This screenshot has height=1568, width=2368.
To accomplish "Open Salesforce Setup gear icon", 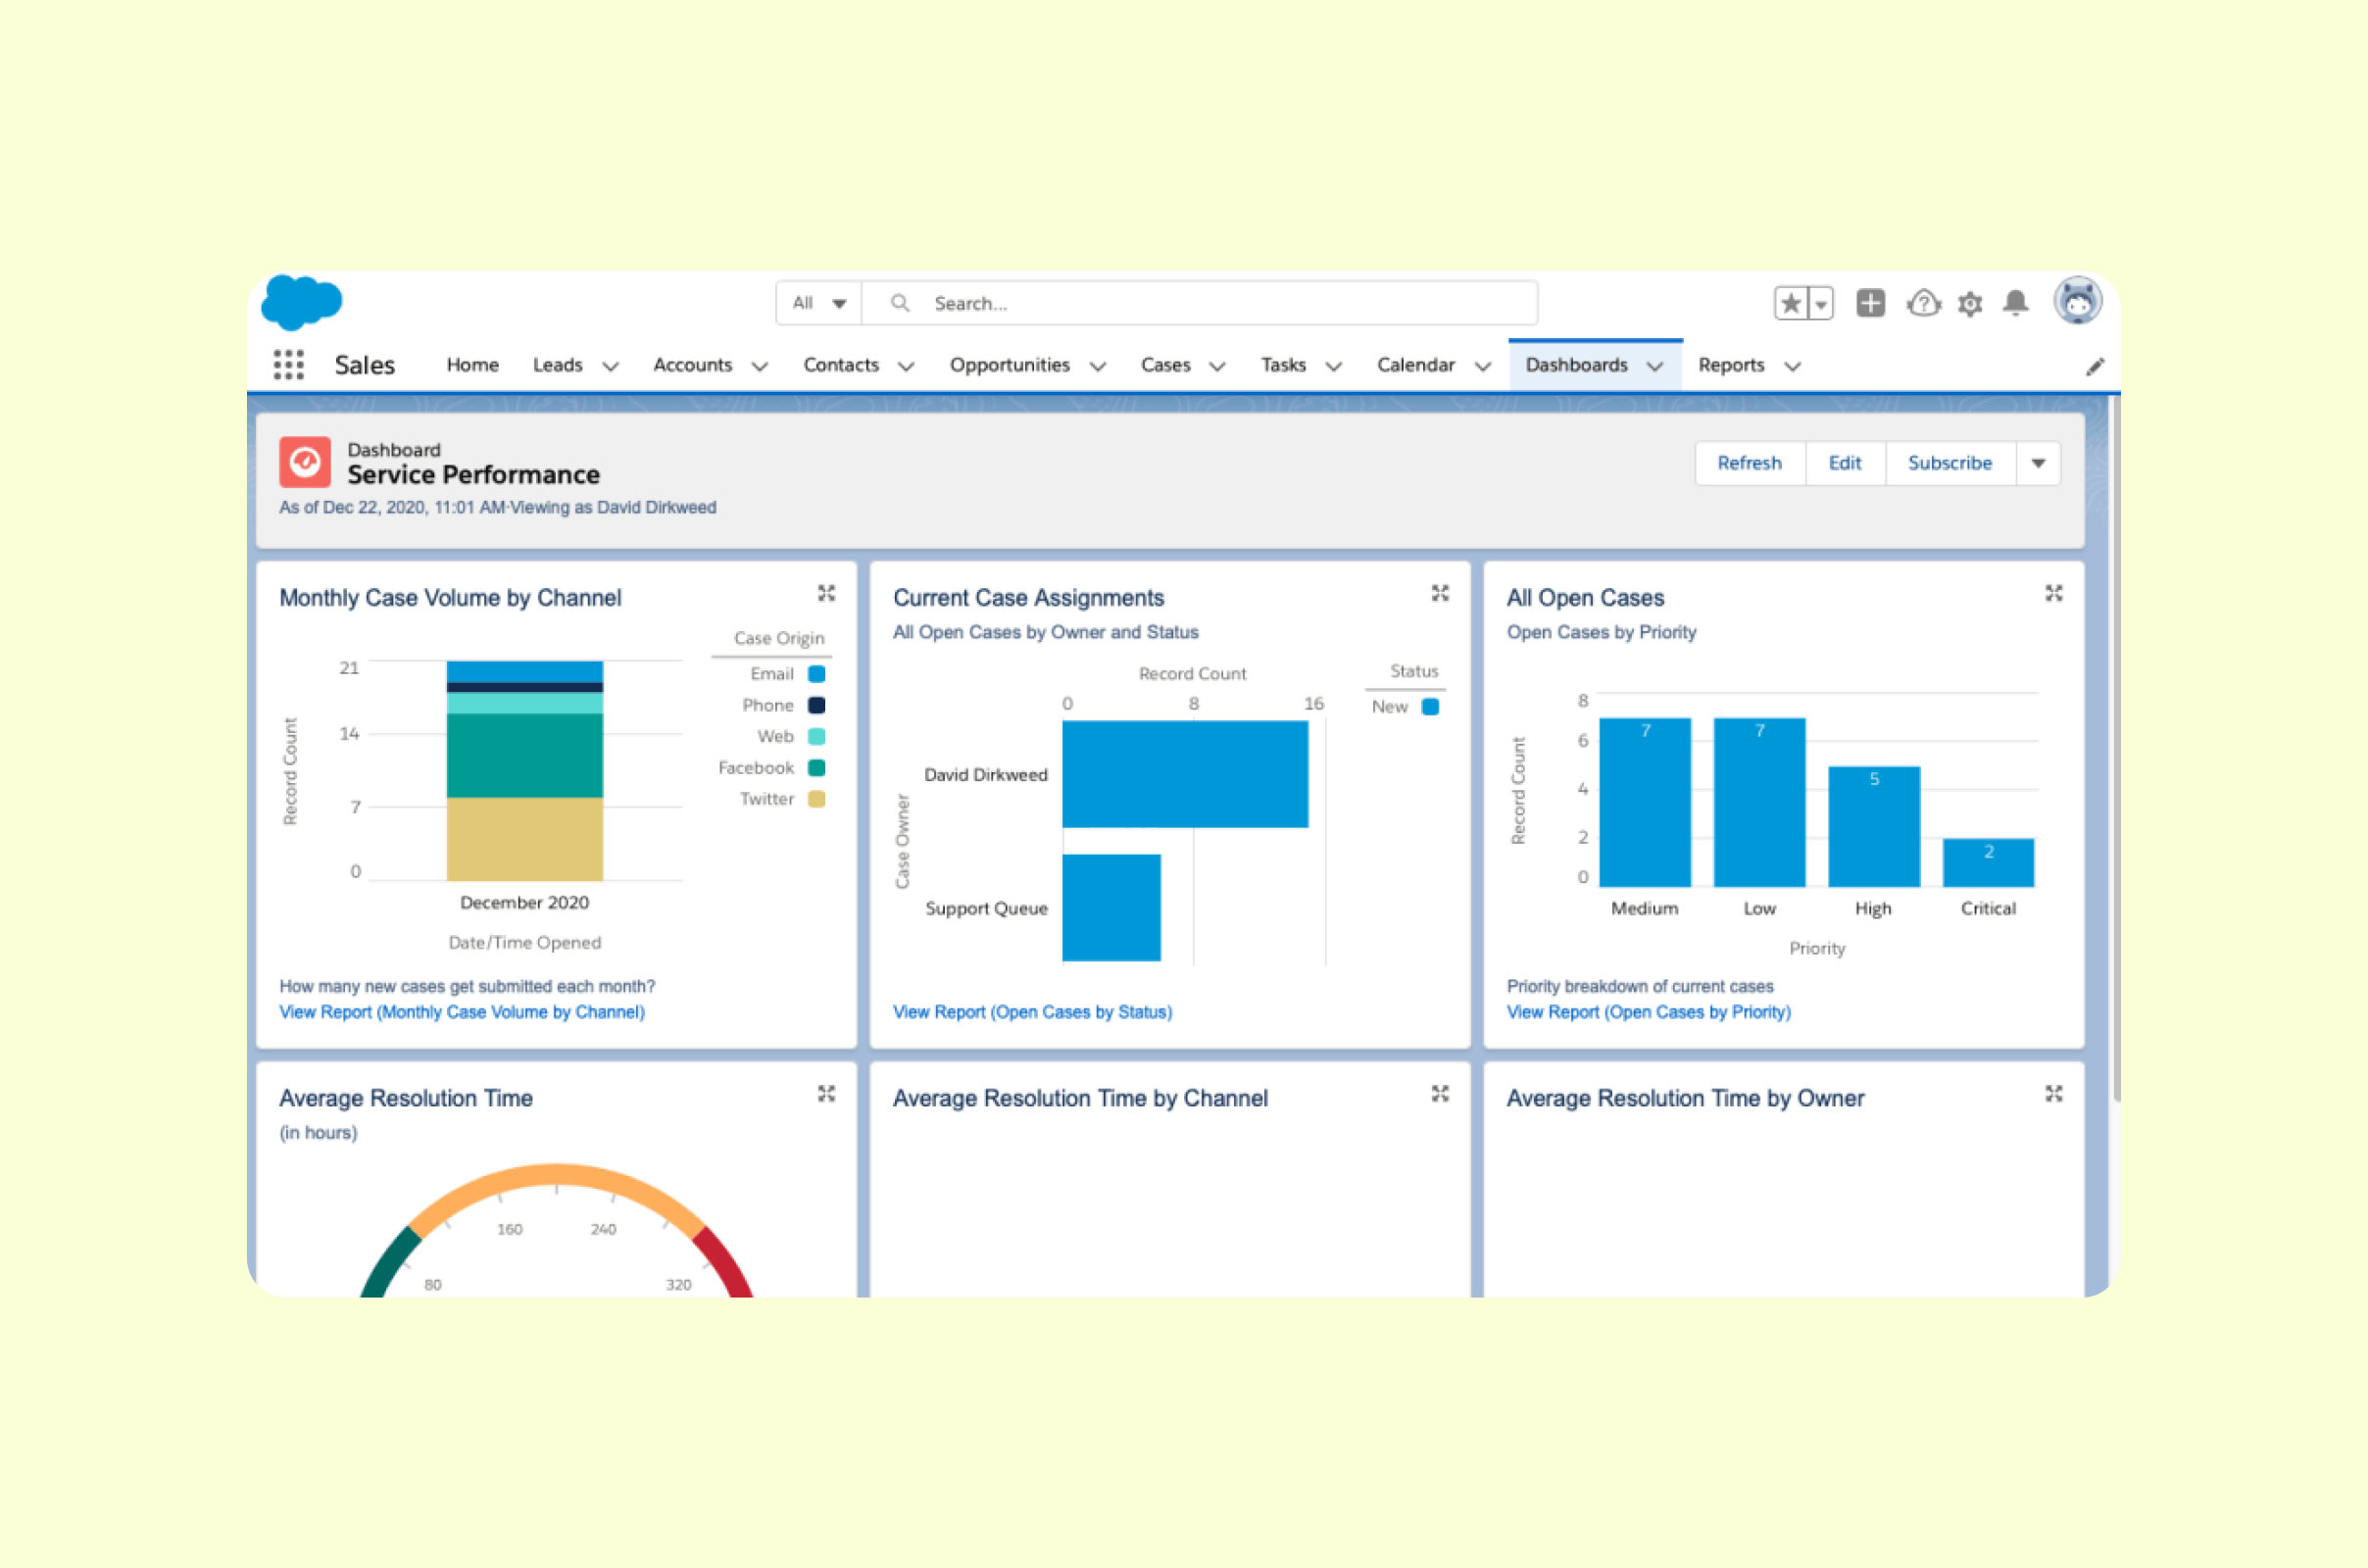I will pyautogui.click(x=1969, y=303).
